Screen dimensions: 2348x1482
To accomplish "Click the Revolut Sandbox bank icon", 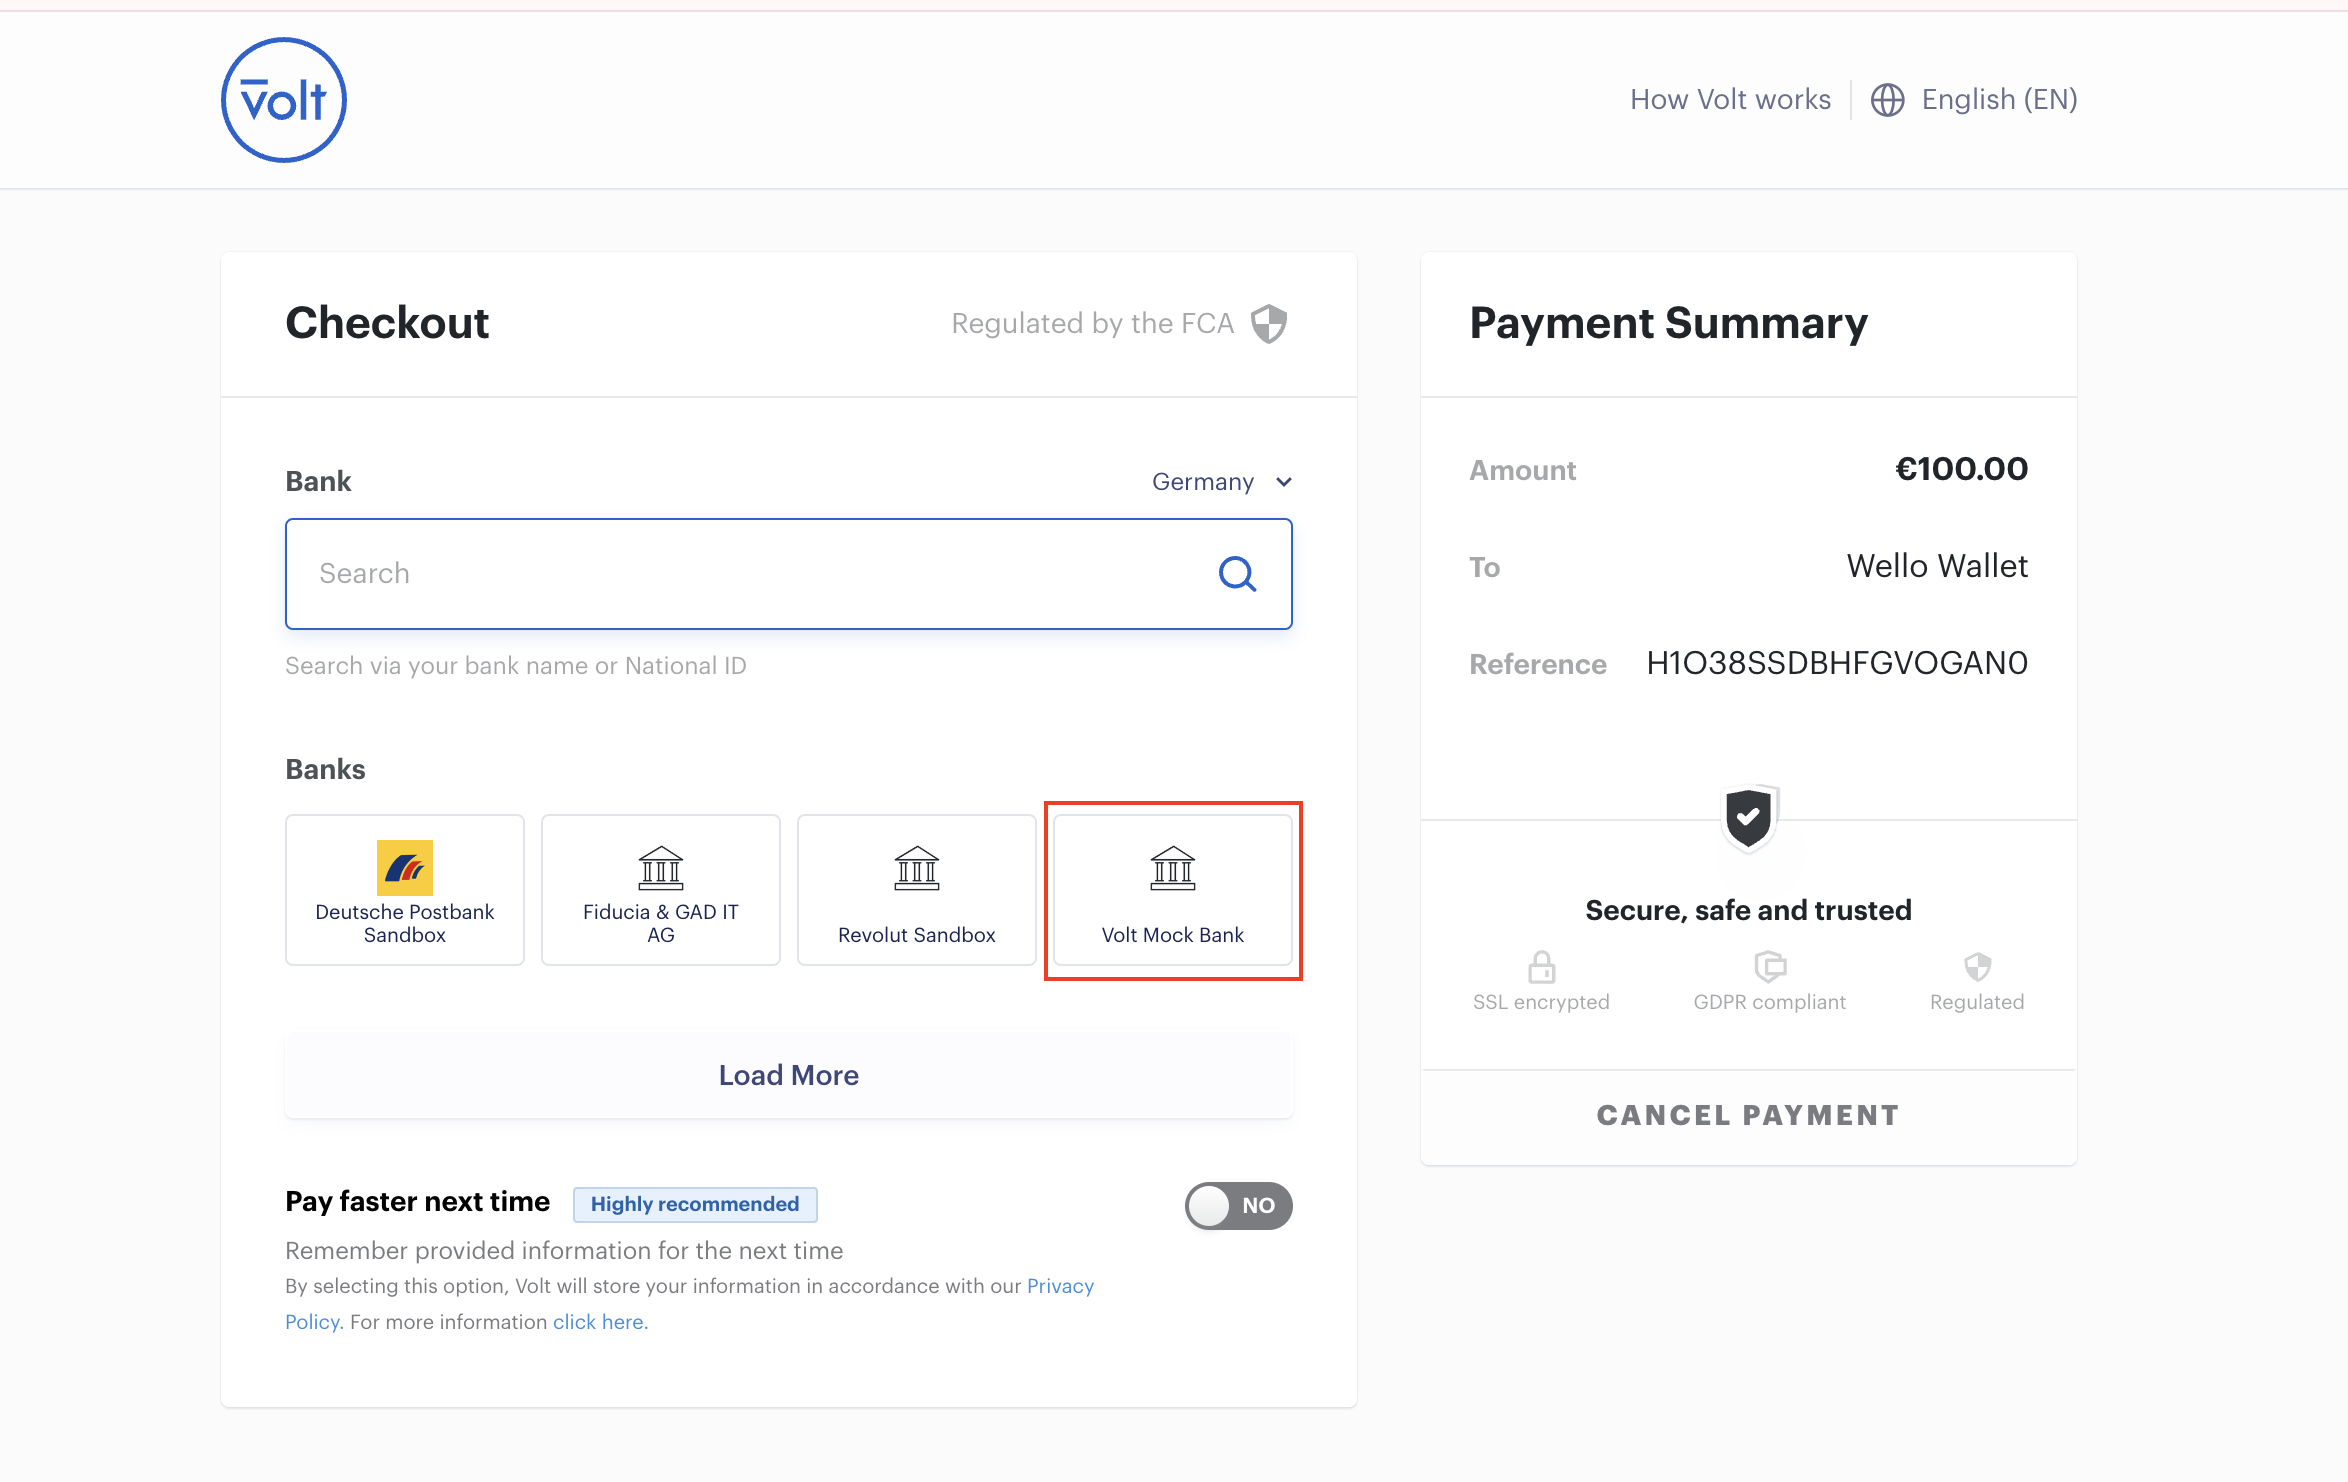I will [917, 868].
